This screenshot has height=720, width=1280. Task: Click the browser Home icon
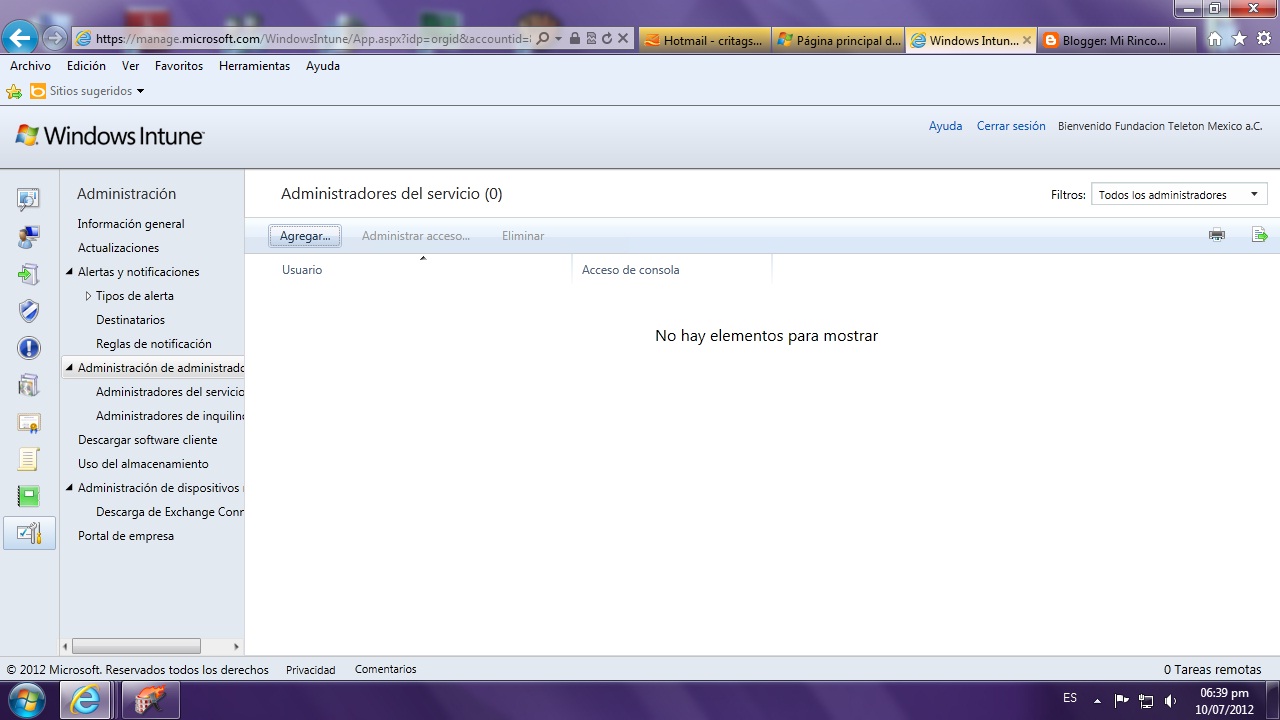[x=1215, y=39]
